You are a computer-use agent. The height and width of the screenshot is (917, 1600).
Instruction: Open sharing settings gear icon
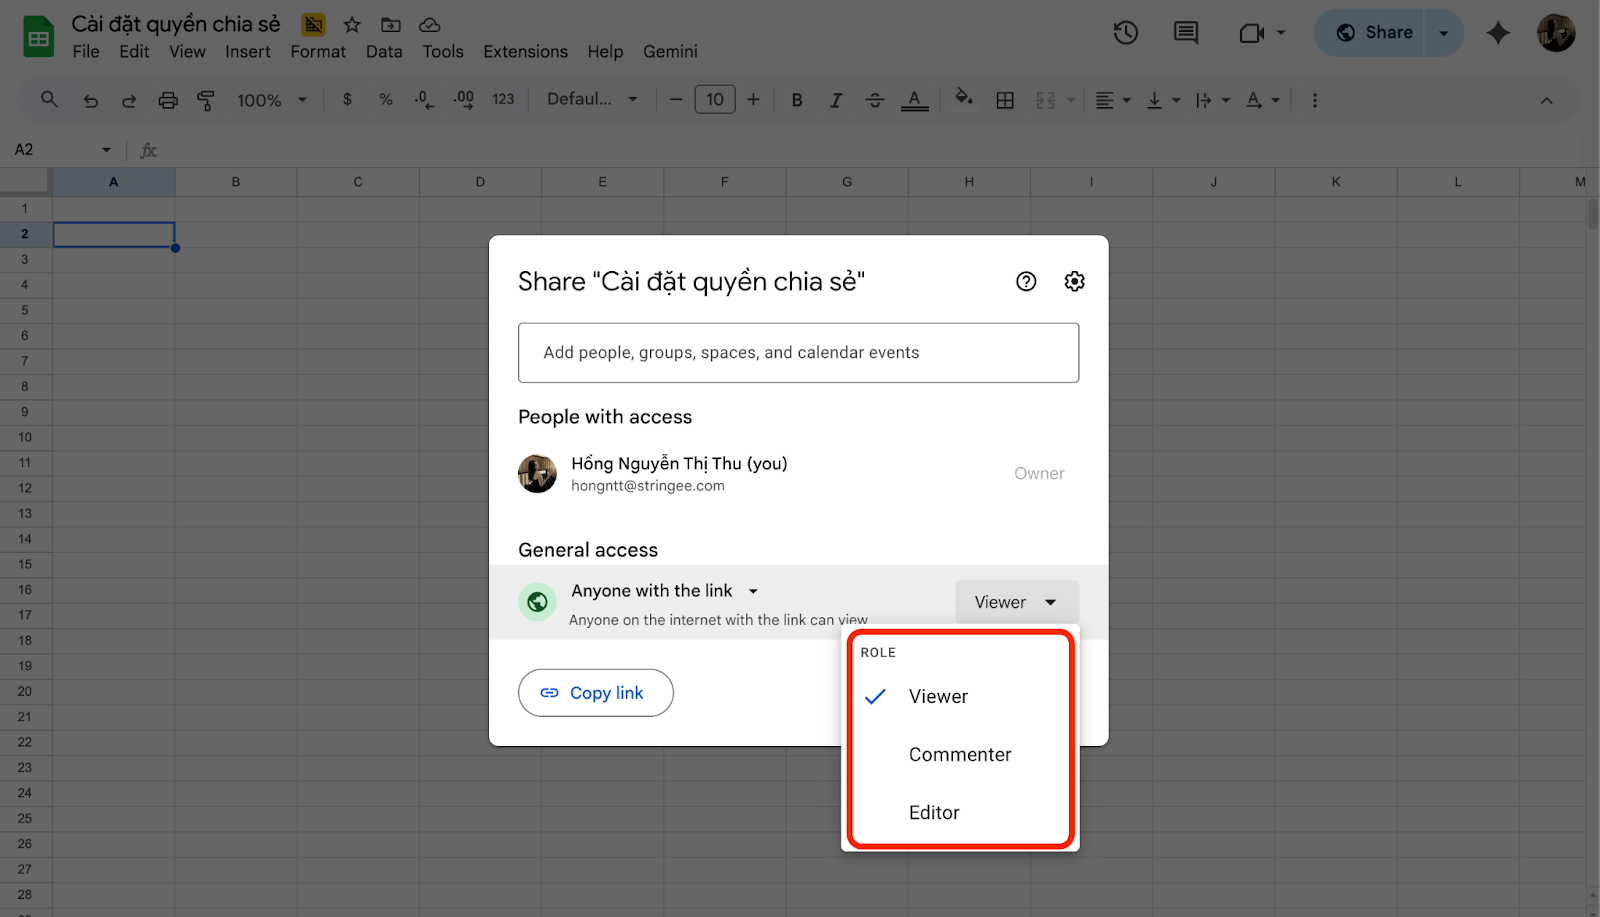(1074, 282)
